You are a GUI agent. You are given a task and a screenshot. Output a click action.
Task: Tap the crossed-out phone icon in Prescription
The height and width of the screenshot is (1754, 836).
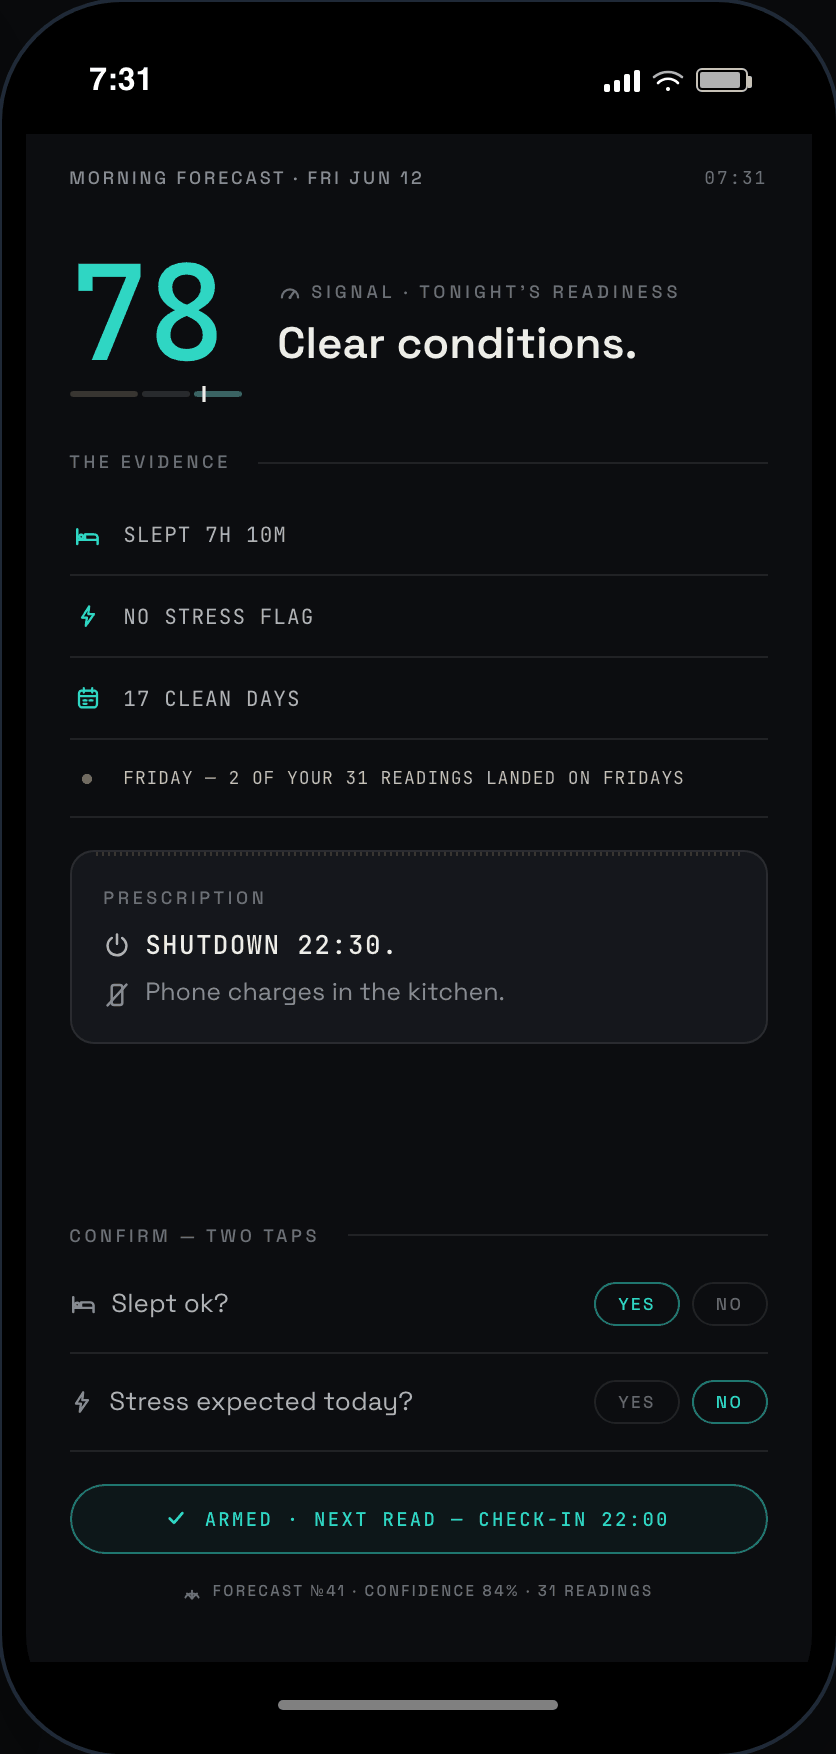[x=117, y=994]
